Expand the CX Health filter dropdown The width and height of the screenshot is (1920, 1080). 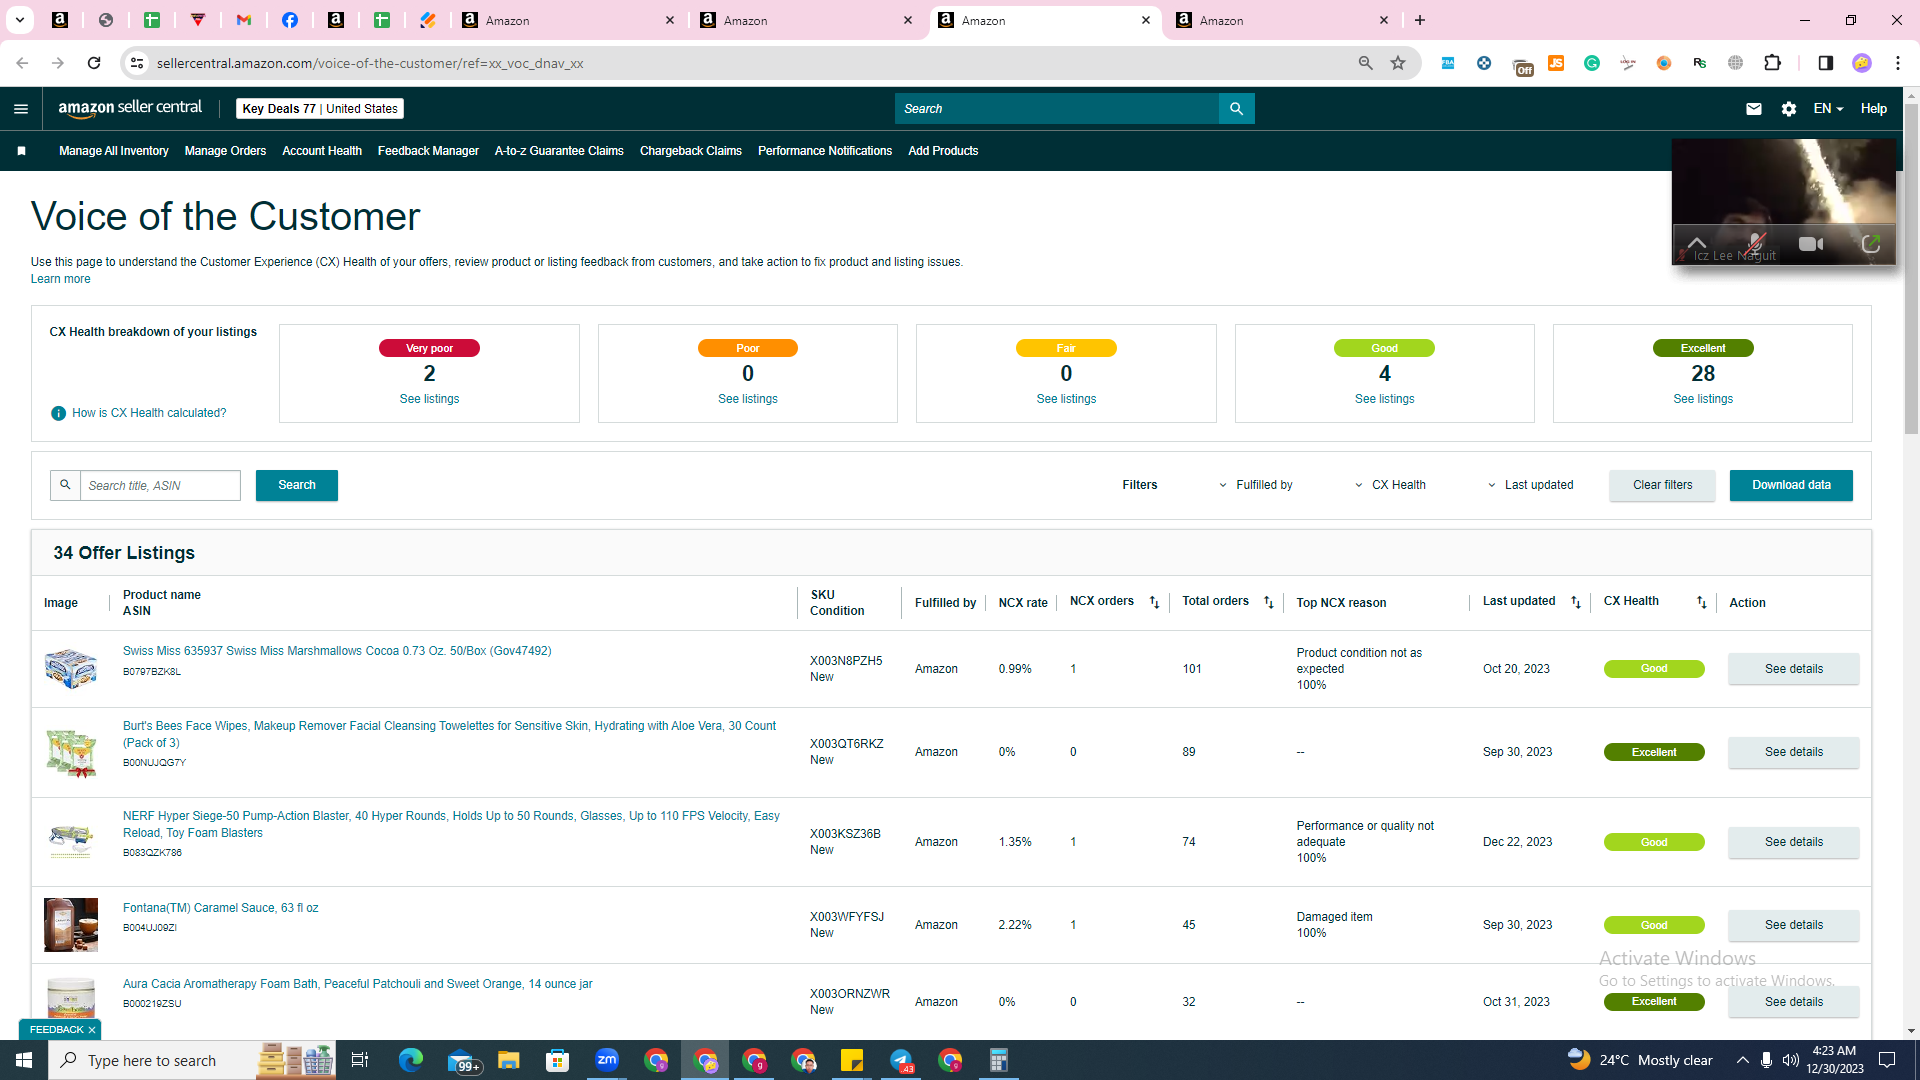tap(1391, 485)
